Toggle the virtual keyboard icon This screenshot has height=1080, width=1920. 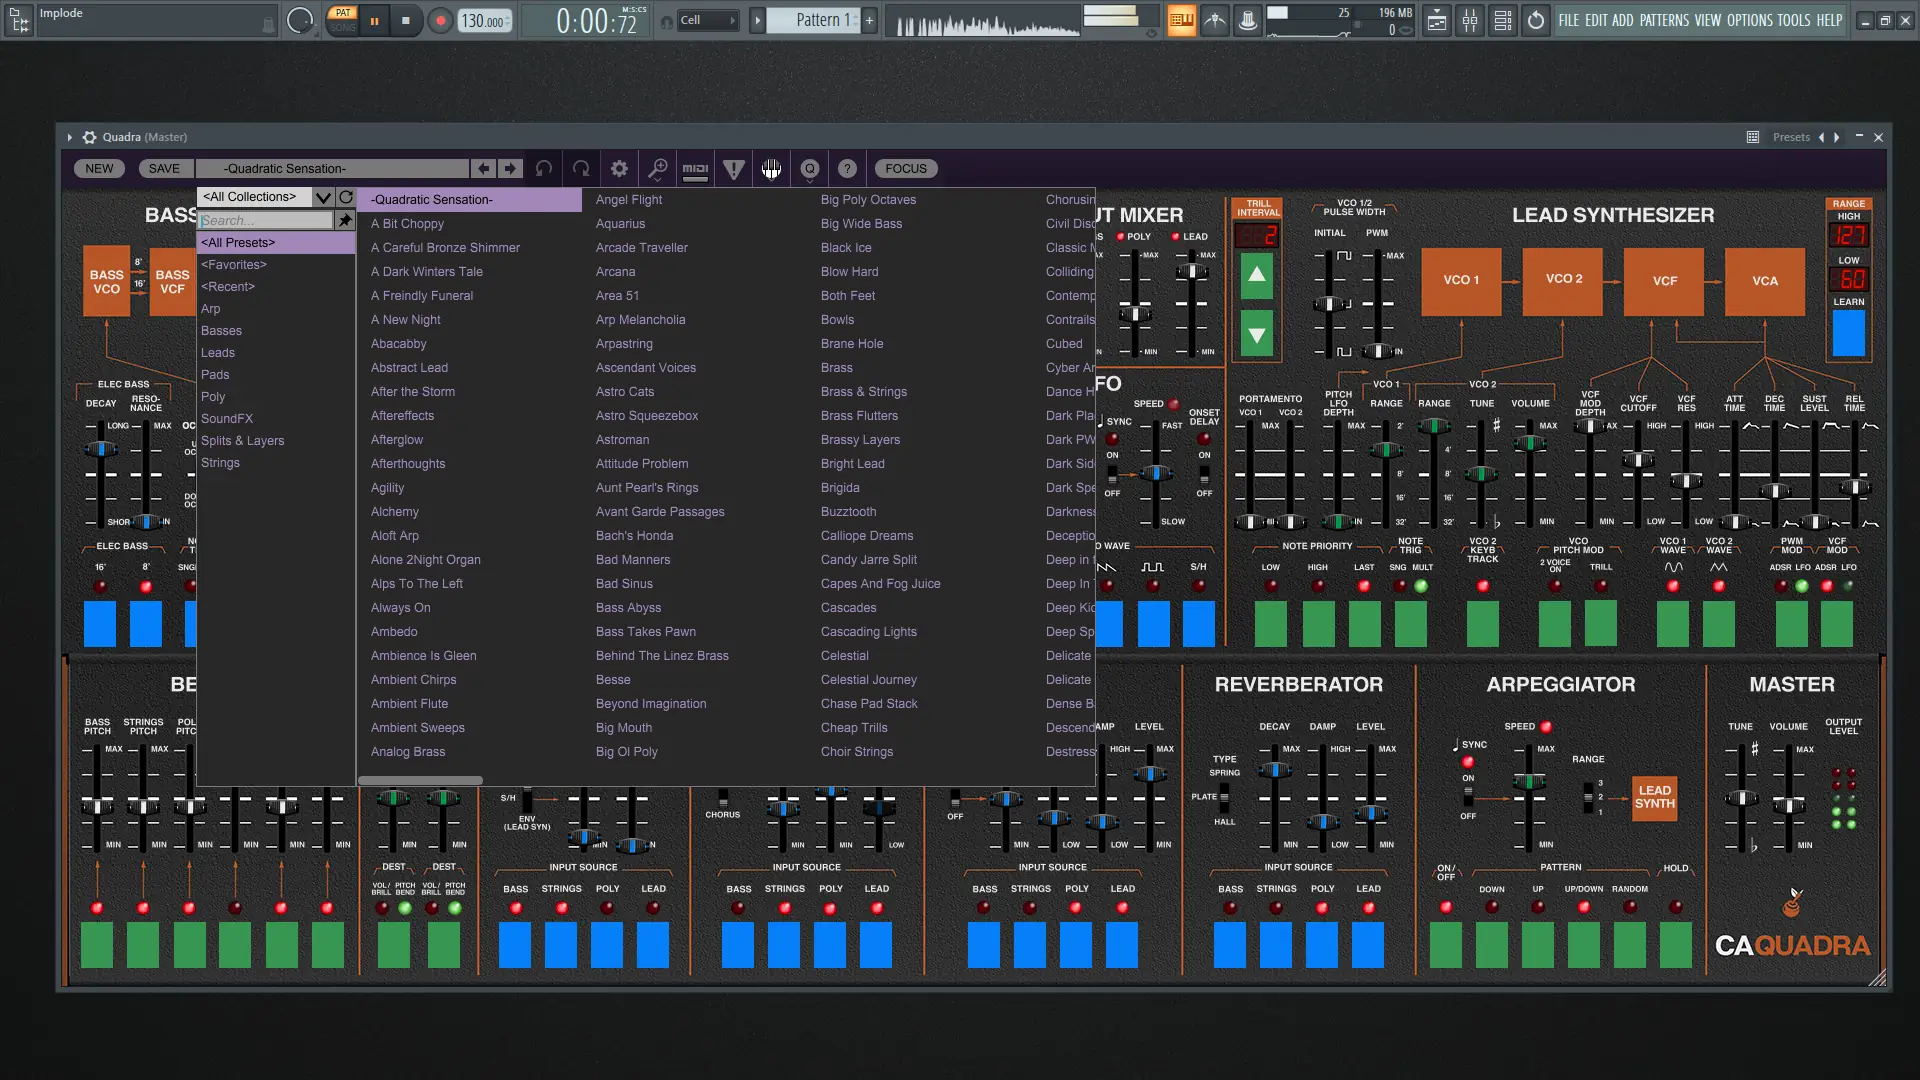771,169
